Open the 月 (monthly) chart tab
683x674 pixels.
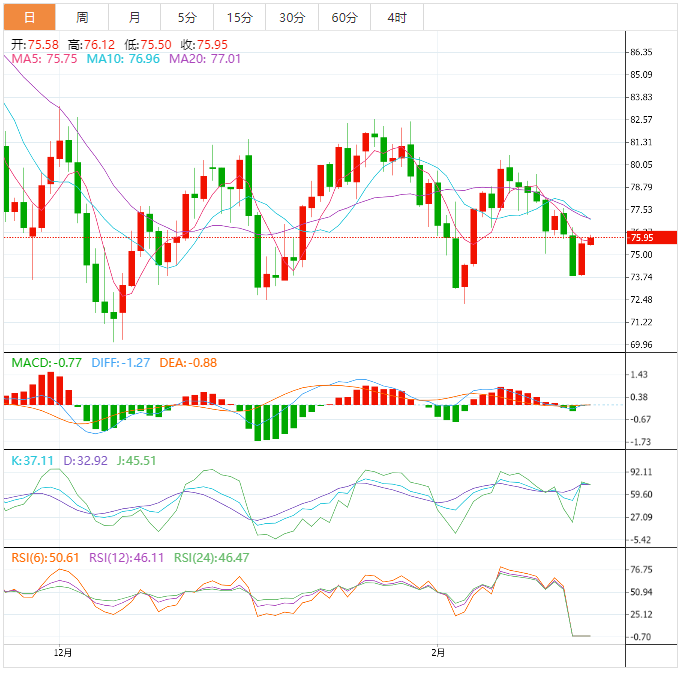(x=134, y=17)
